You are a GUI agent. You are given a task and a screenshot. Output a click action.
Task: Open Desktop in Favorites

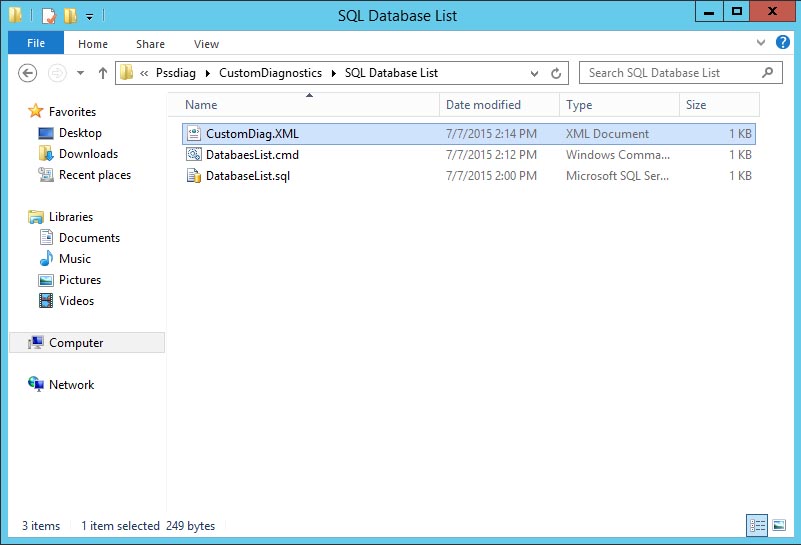tap(80, 133)
